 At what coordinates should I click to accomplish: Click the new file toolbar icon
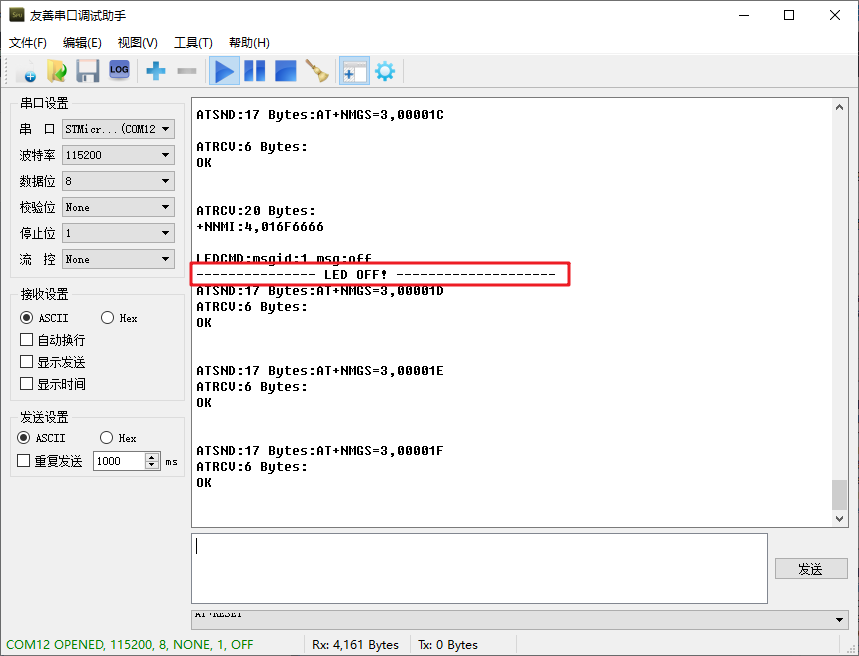pos(27,71)
